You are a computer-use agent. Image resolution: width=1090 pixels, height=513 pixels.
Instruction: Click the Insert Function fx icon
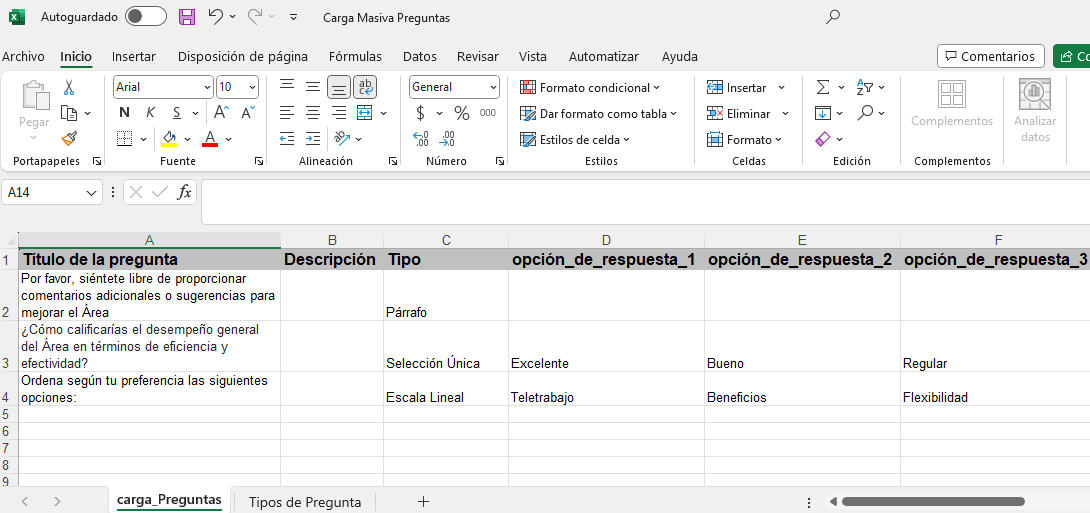click(x=184, y=192)
